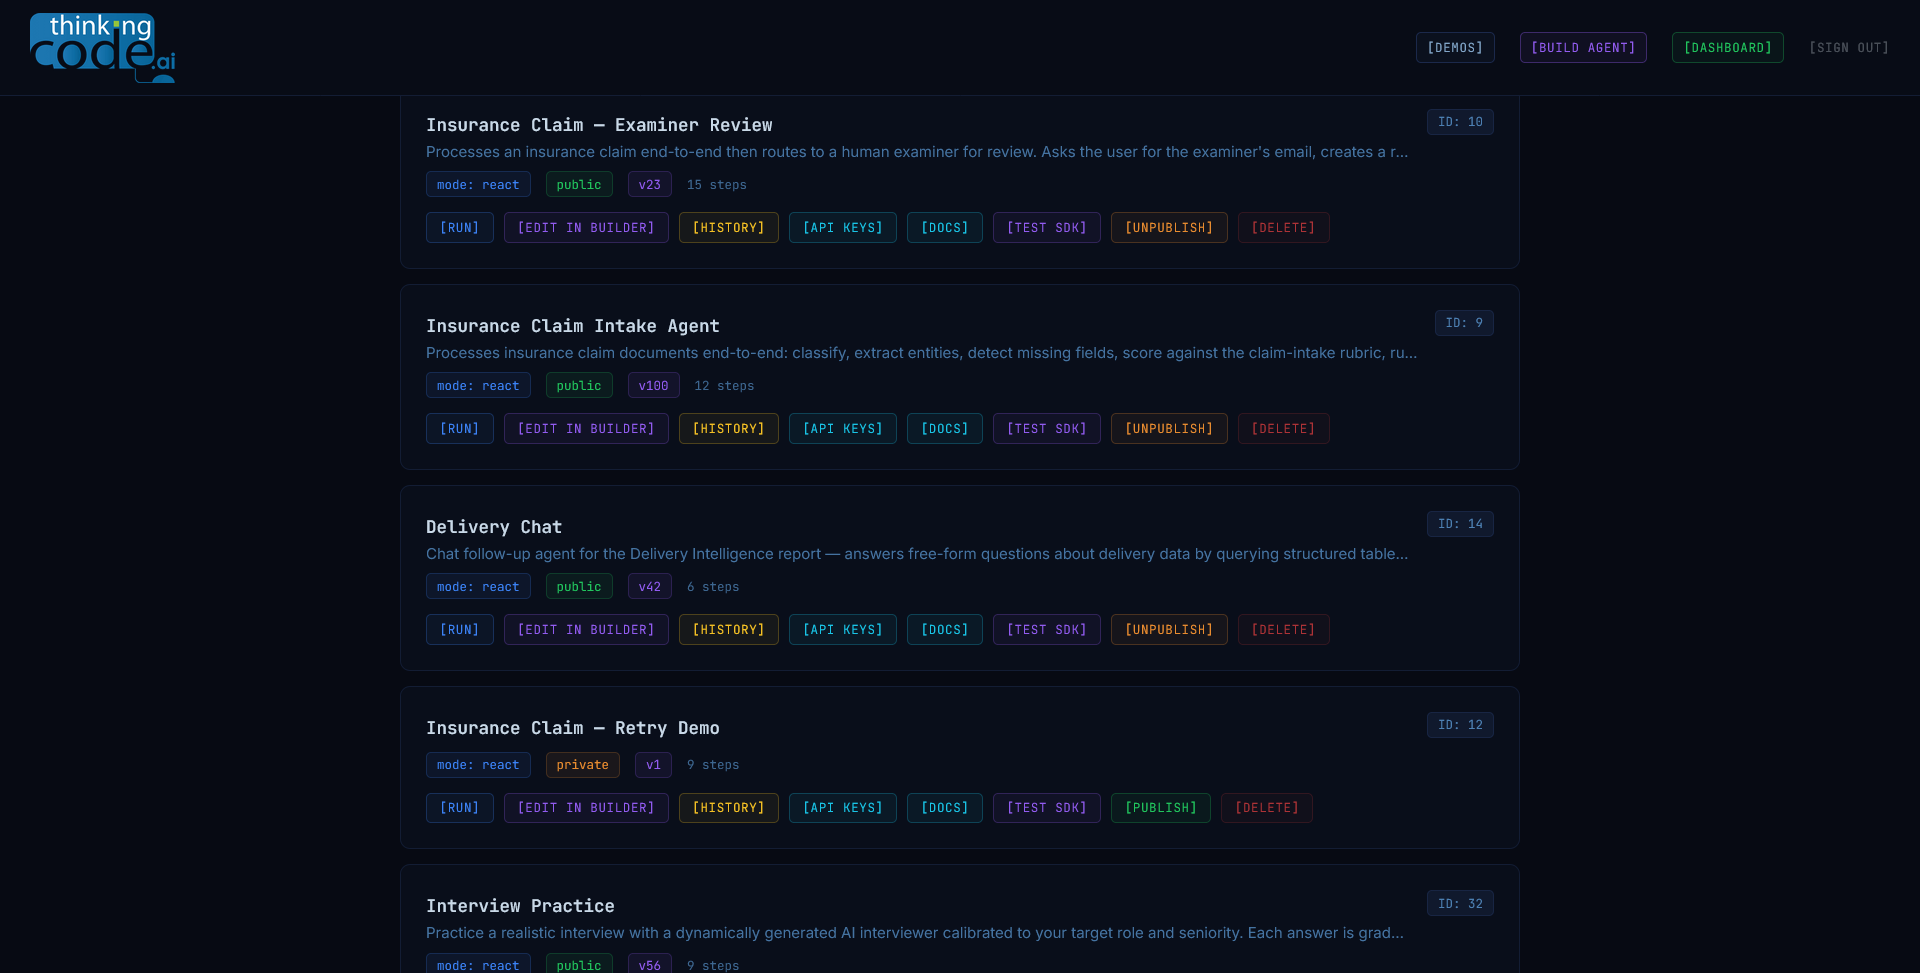
Task: Open docs for Delivery Chat
Action: pos(945,630)
